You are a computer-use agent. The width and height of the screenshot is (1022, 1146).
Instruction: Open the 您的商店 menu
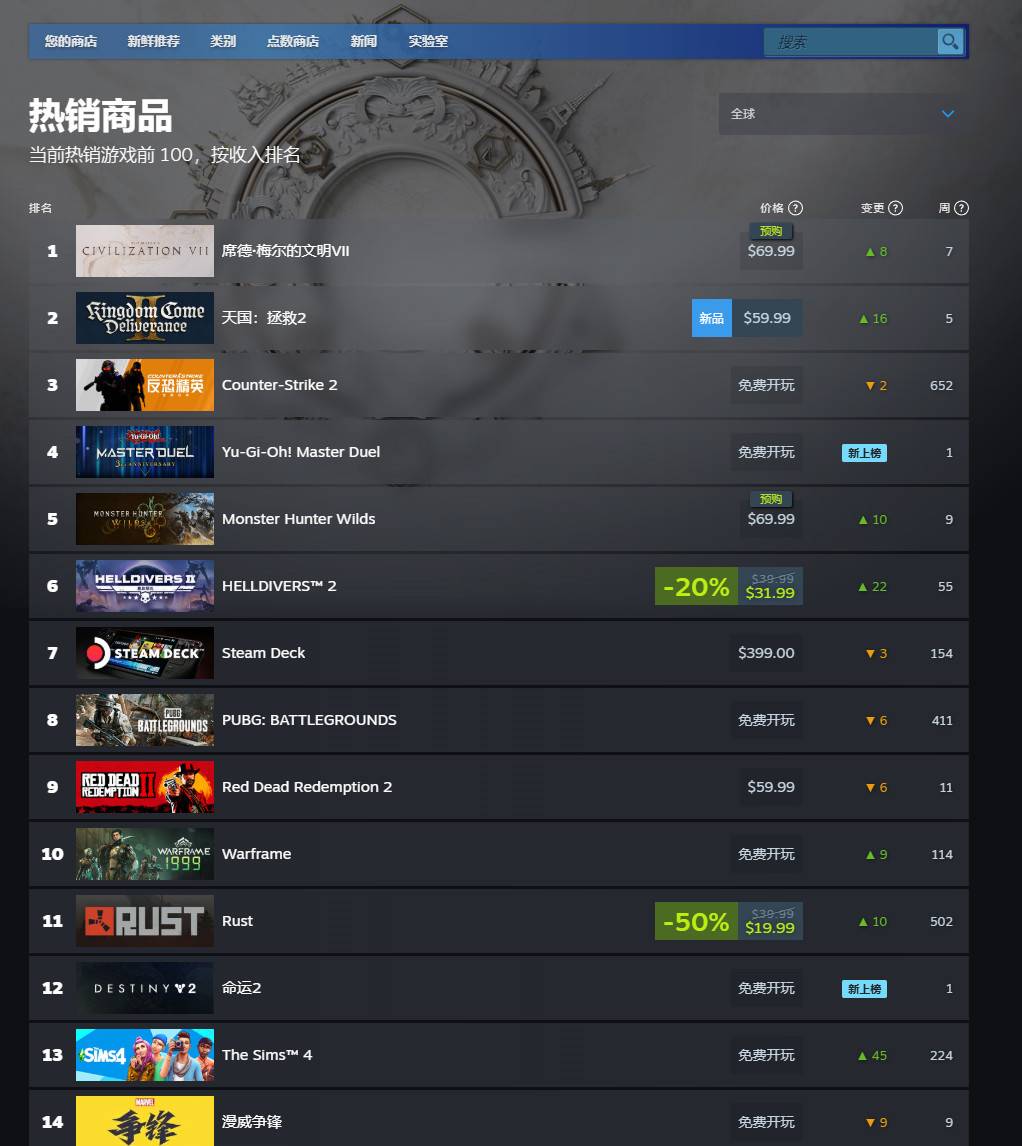[x=71, y=42]
